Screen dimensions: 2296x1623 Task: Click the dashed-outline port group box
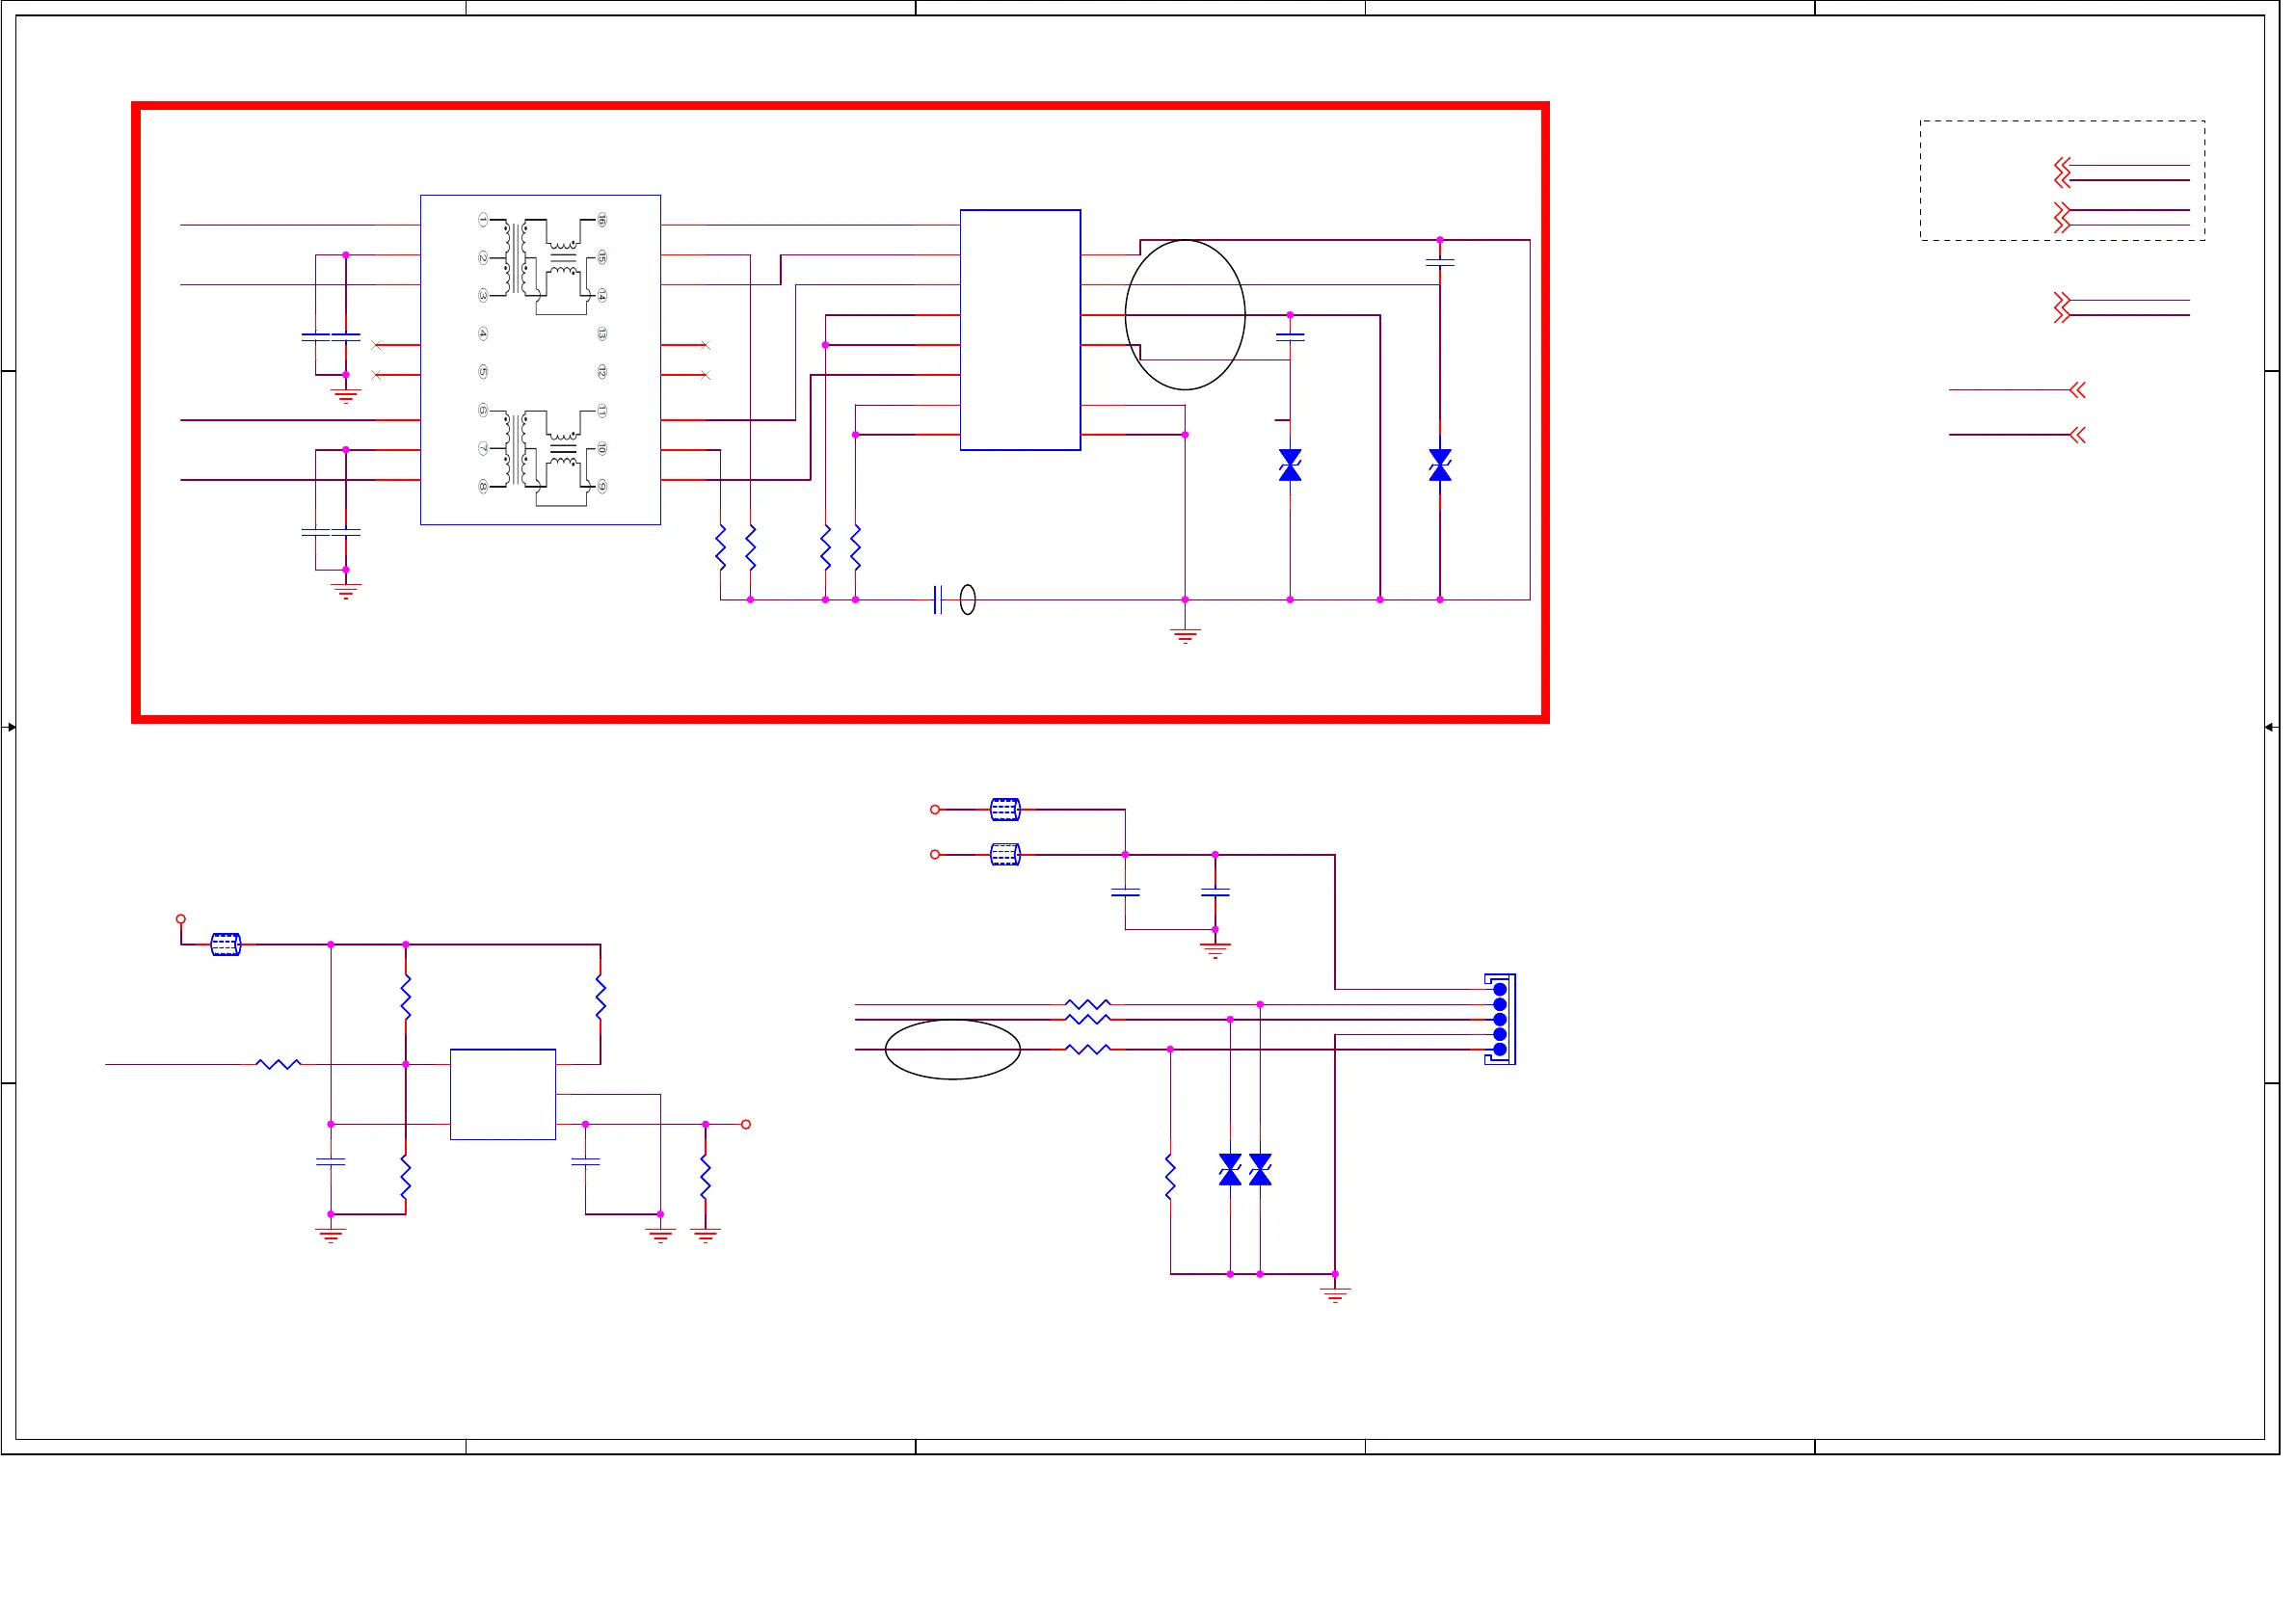pyautogui.click(x=2062, y=180)
